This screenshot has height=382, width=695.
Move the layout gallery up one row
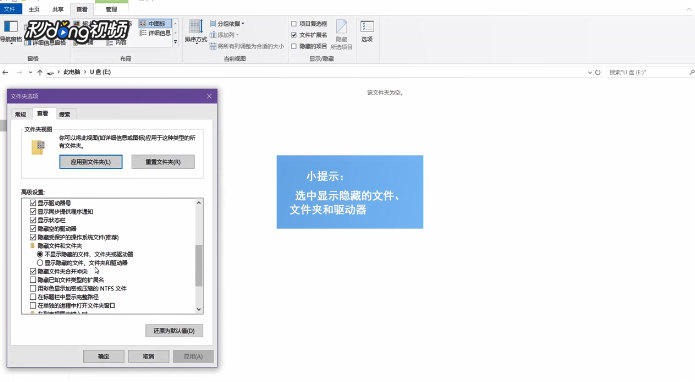(x=176, y=23)
